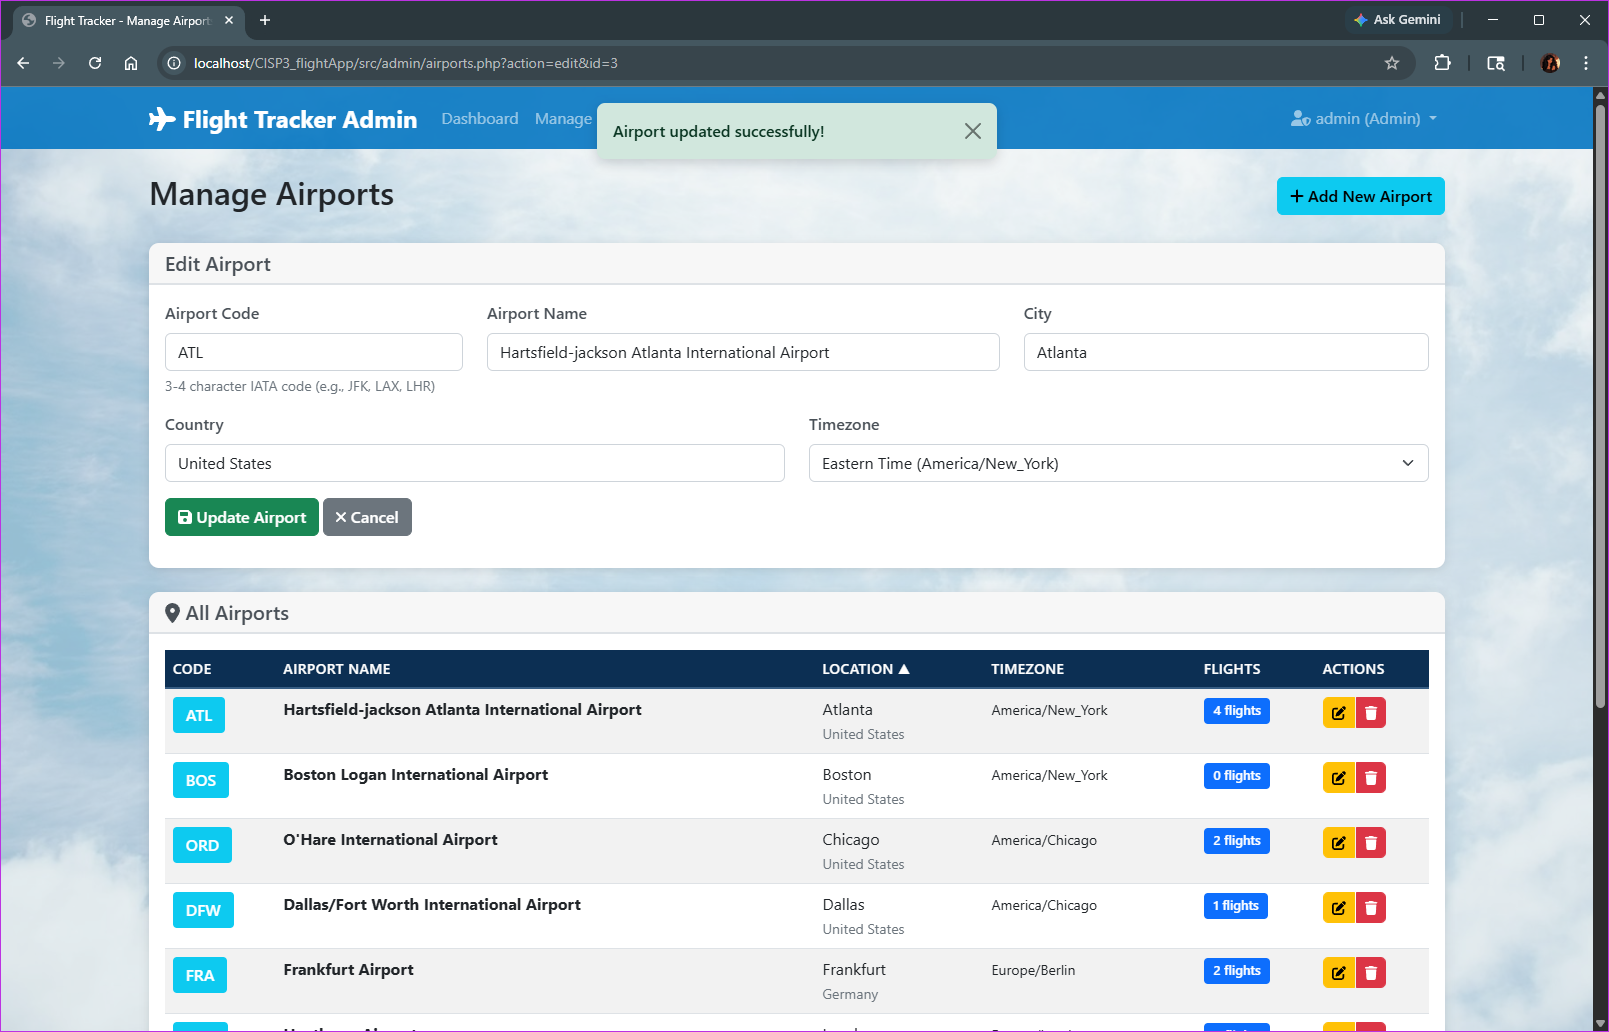Image resolution: width=1609 pixels, height=1032 pixels.
Task: Close the Flight Tracker browser tab
Action: click(x=229, y=20)
